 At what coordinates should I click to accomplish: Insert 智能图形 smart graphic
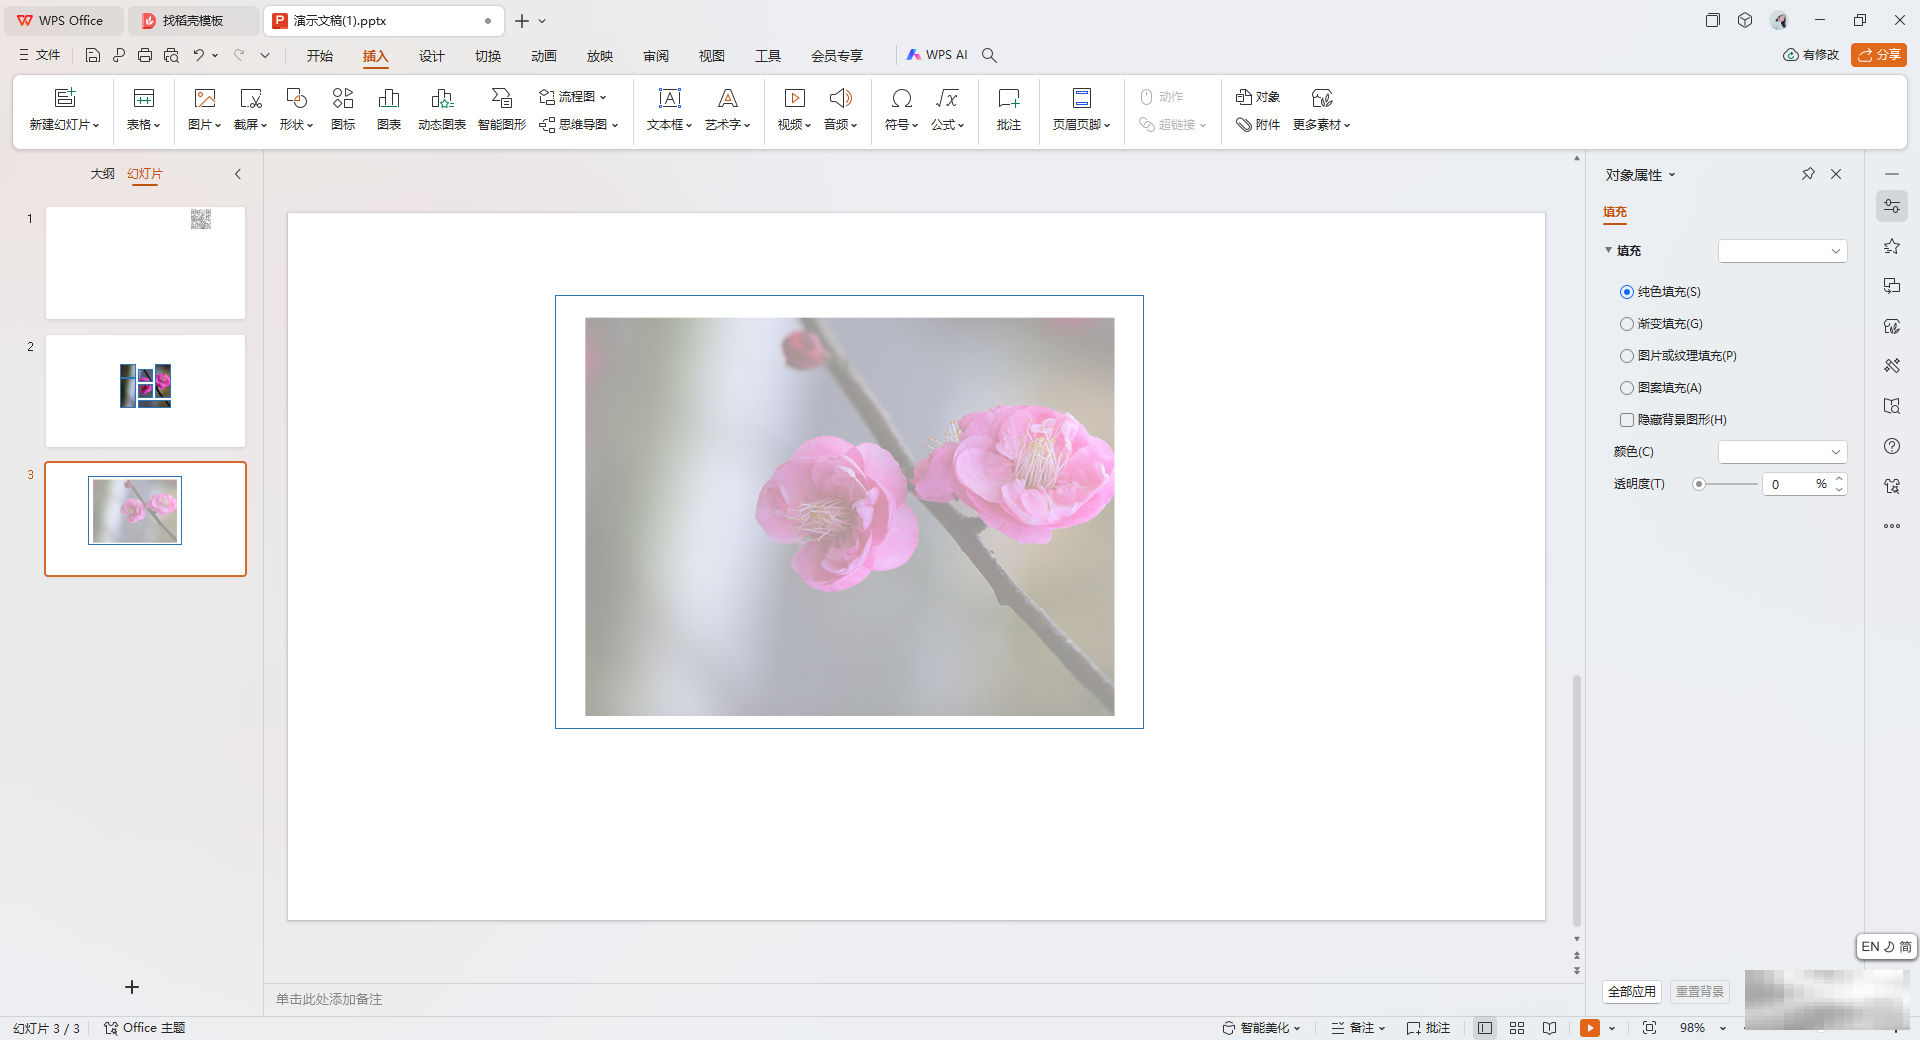point(502,109)
